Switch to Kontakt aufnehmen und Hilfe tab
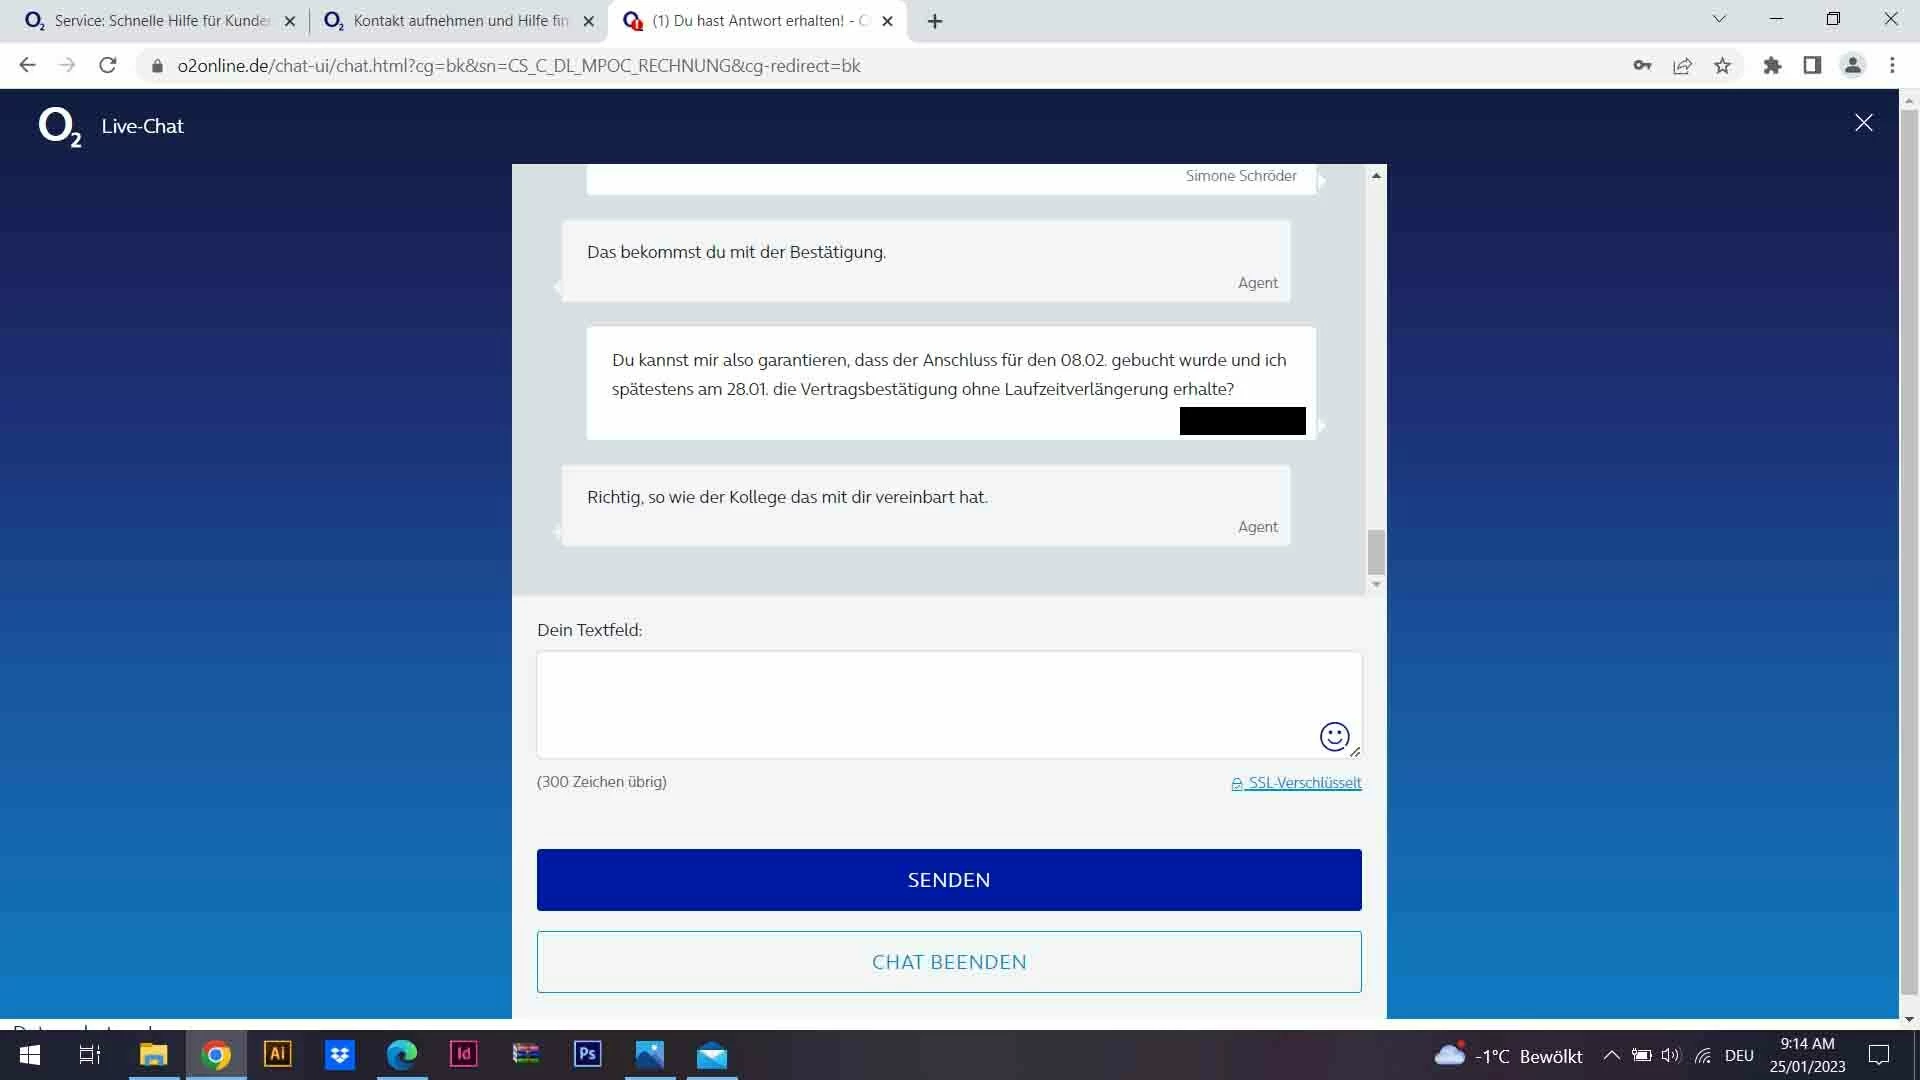Screen dimensions: 1920x1080 click(460, 21)
